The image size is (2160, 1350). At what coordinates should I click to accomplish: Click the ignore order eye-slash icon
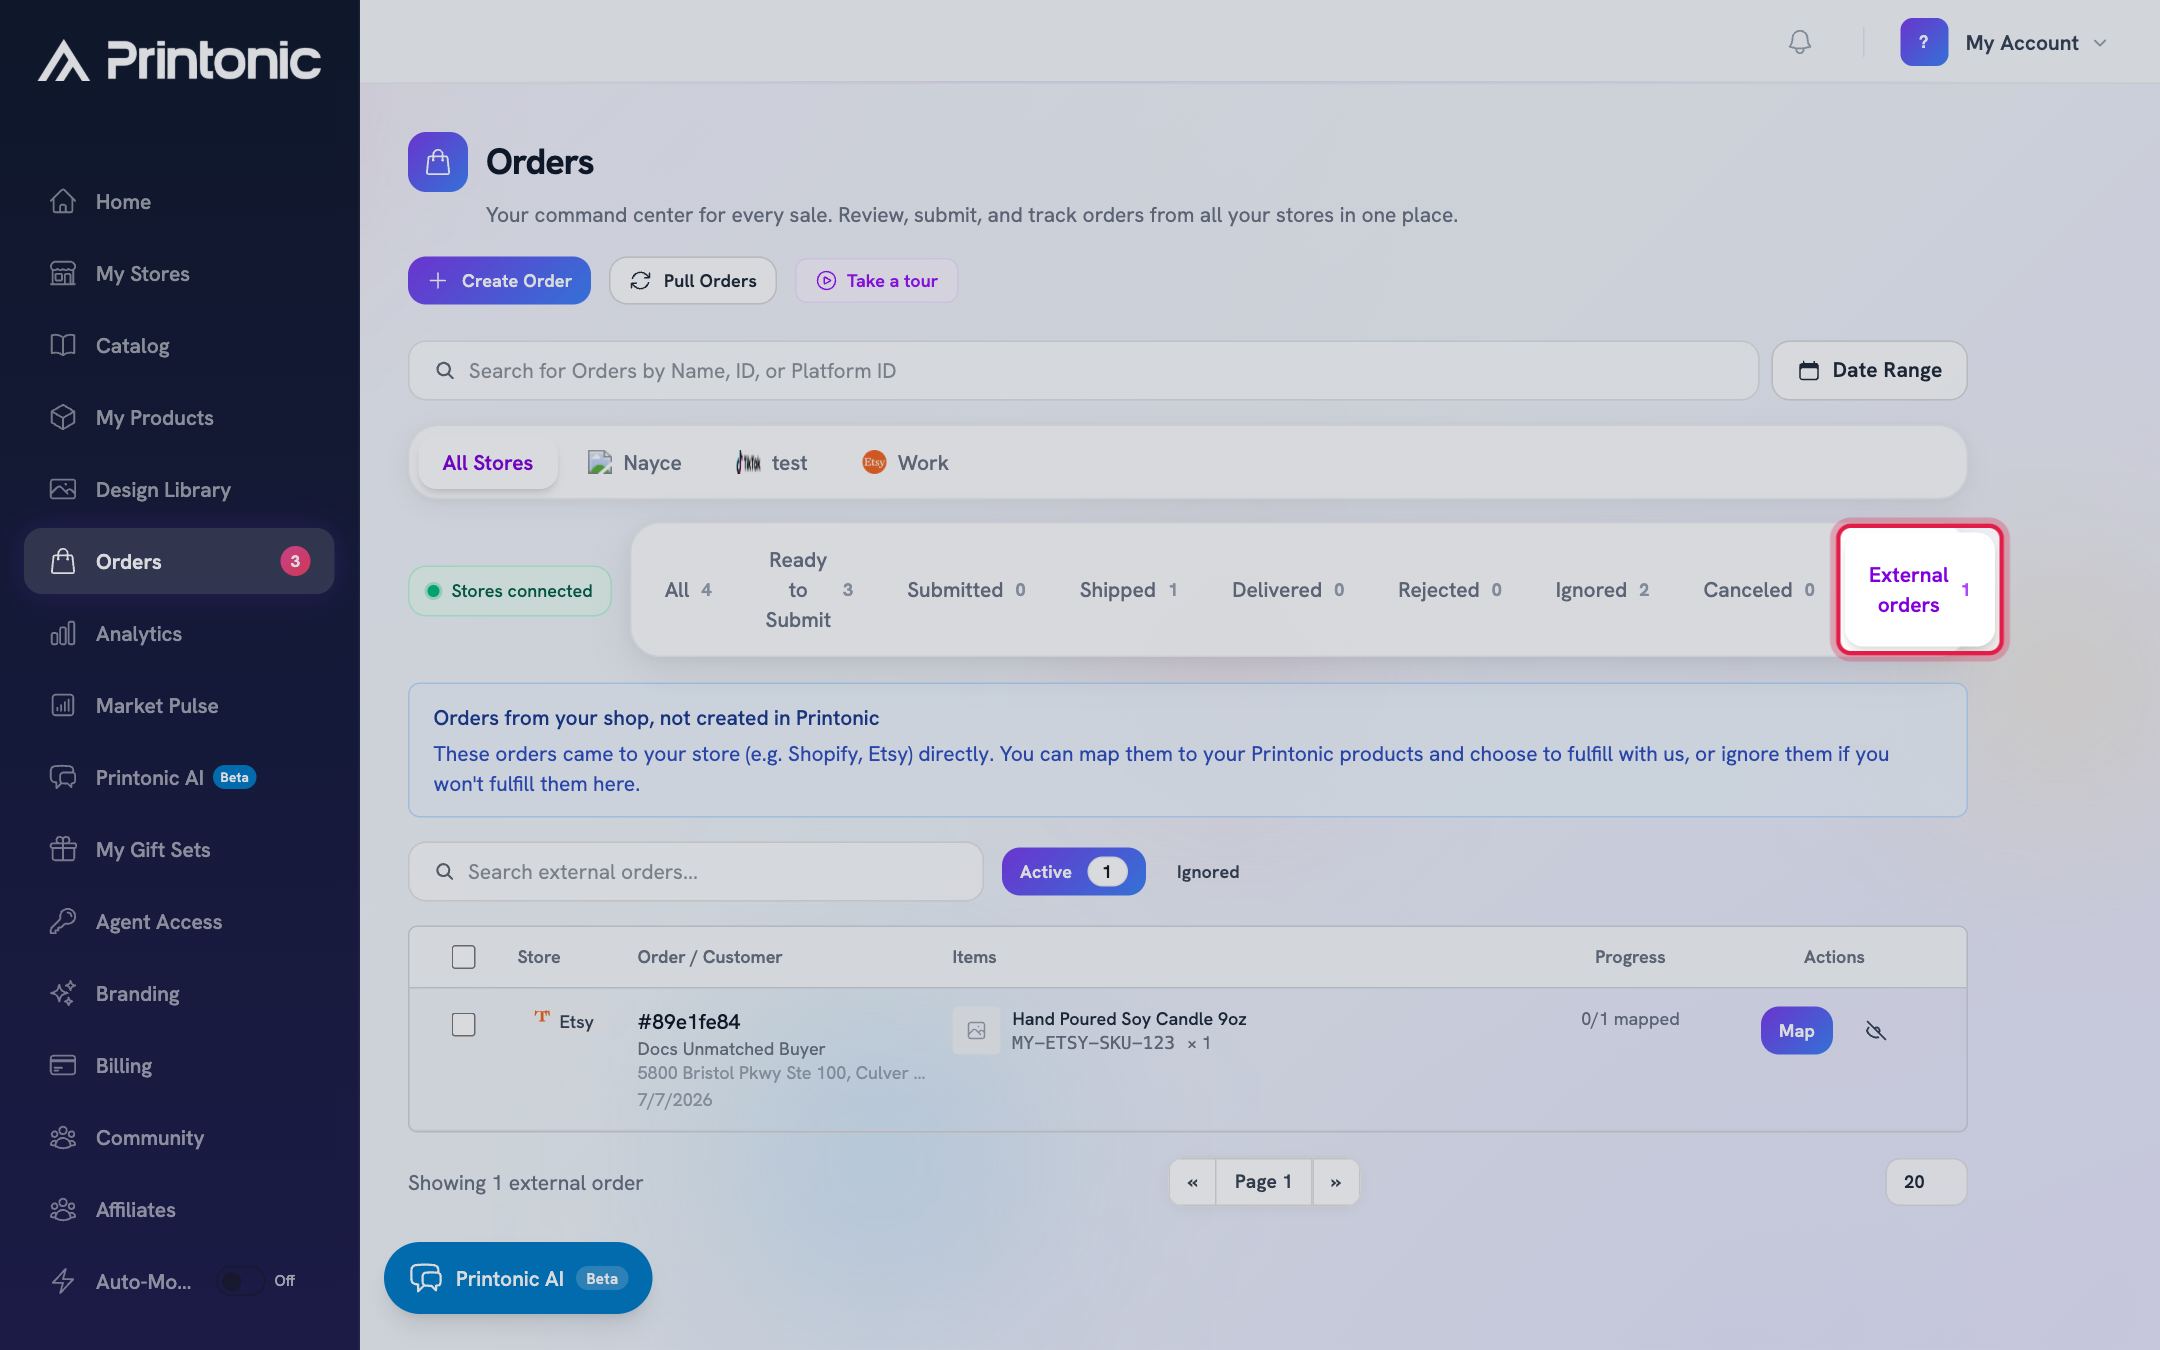click(1876, 1031)
